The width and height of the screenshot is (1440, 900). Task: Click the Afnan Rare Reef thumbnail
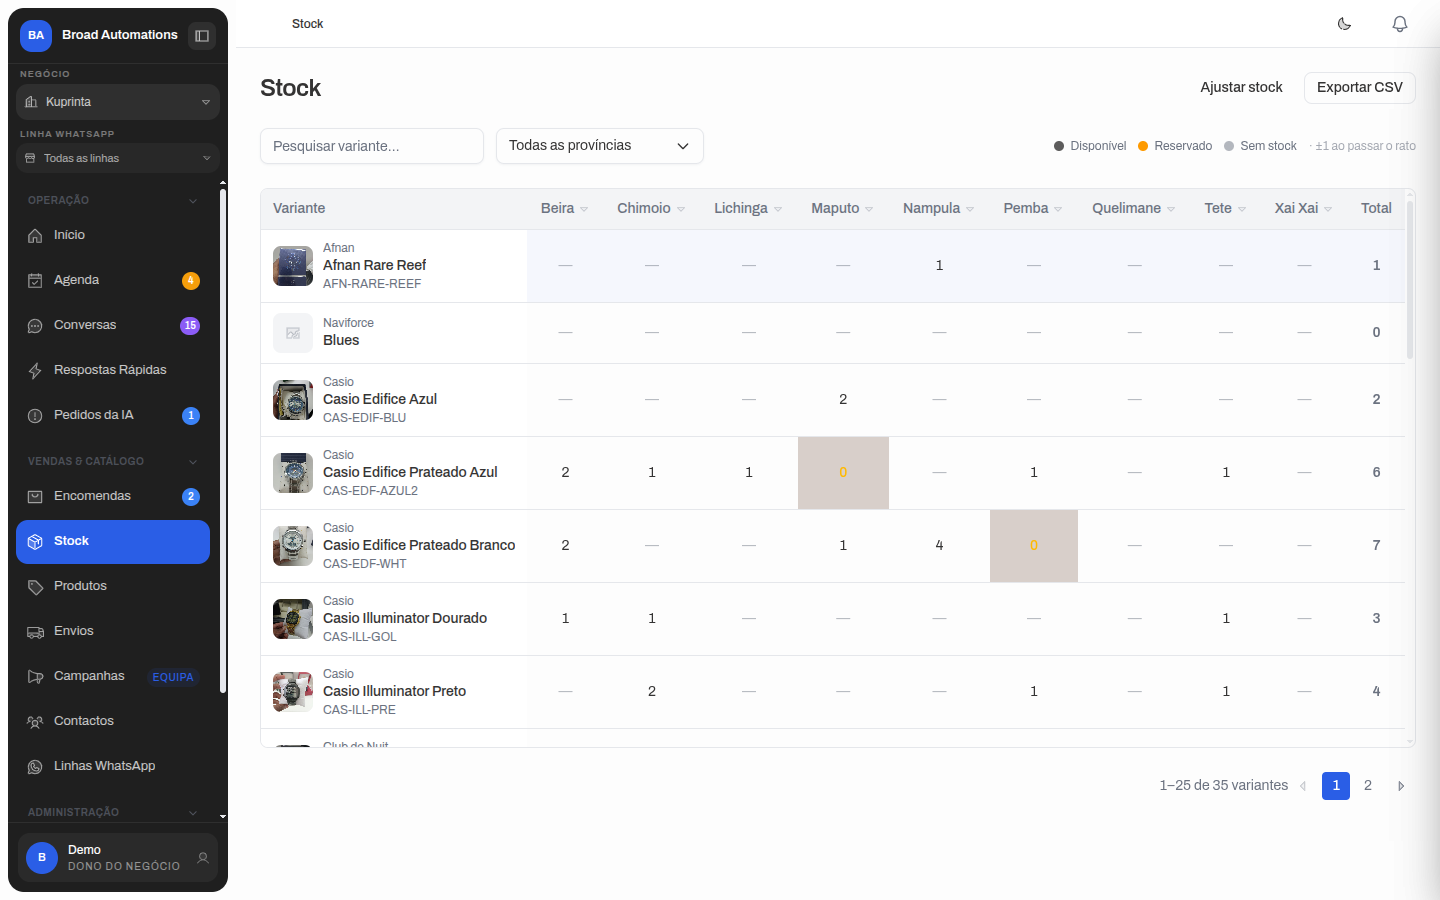click(293, 266)
